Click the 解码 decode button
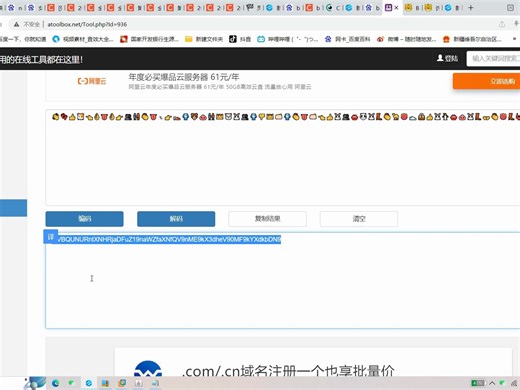520x390 pixels. click(176, 219)
